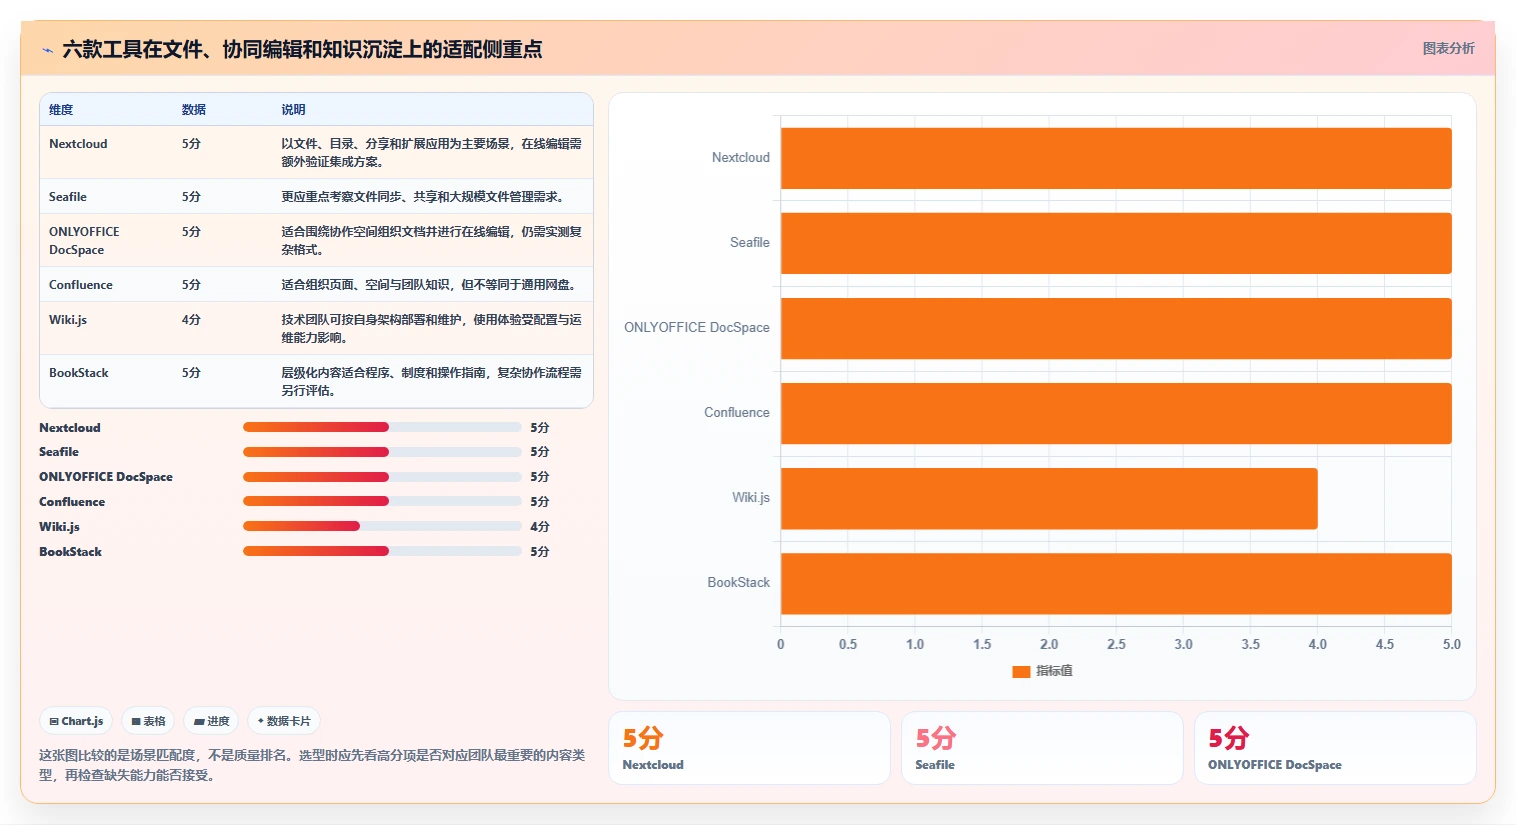Open the Seafile 5分 data card
1516x825 pixels.
pyautogui.click(x=1042, y=748)
